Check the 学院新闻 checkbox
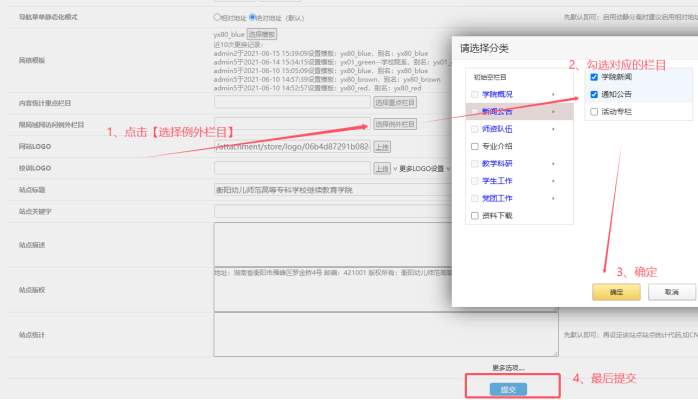The image size is (698, 400). [x=594, y=77]
